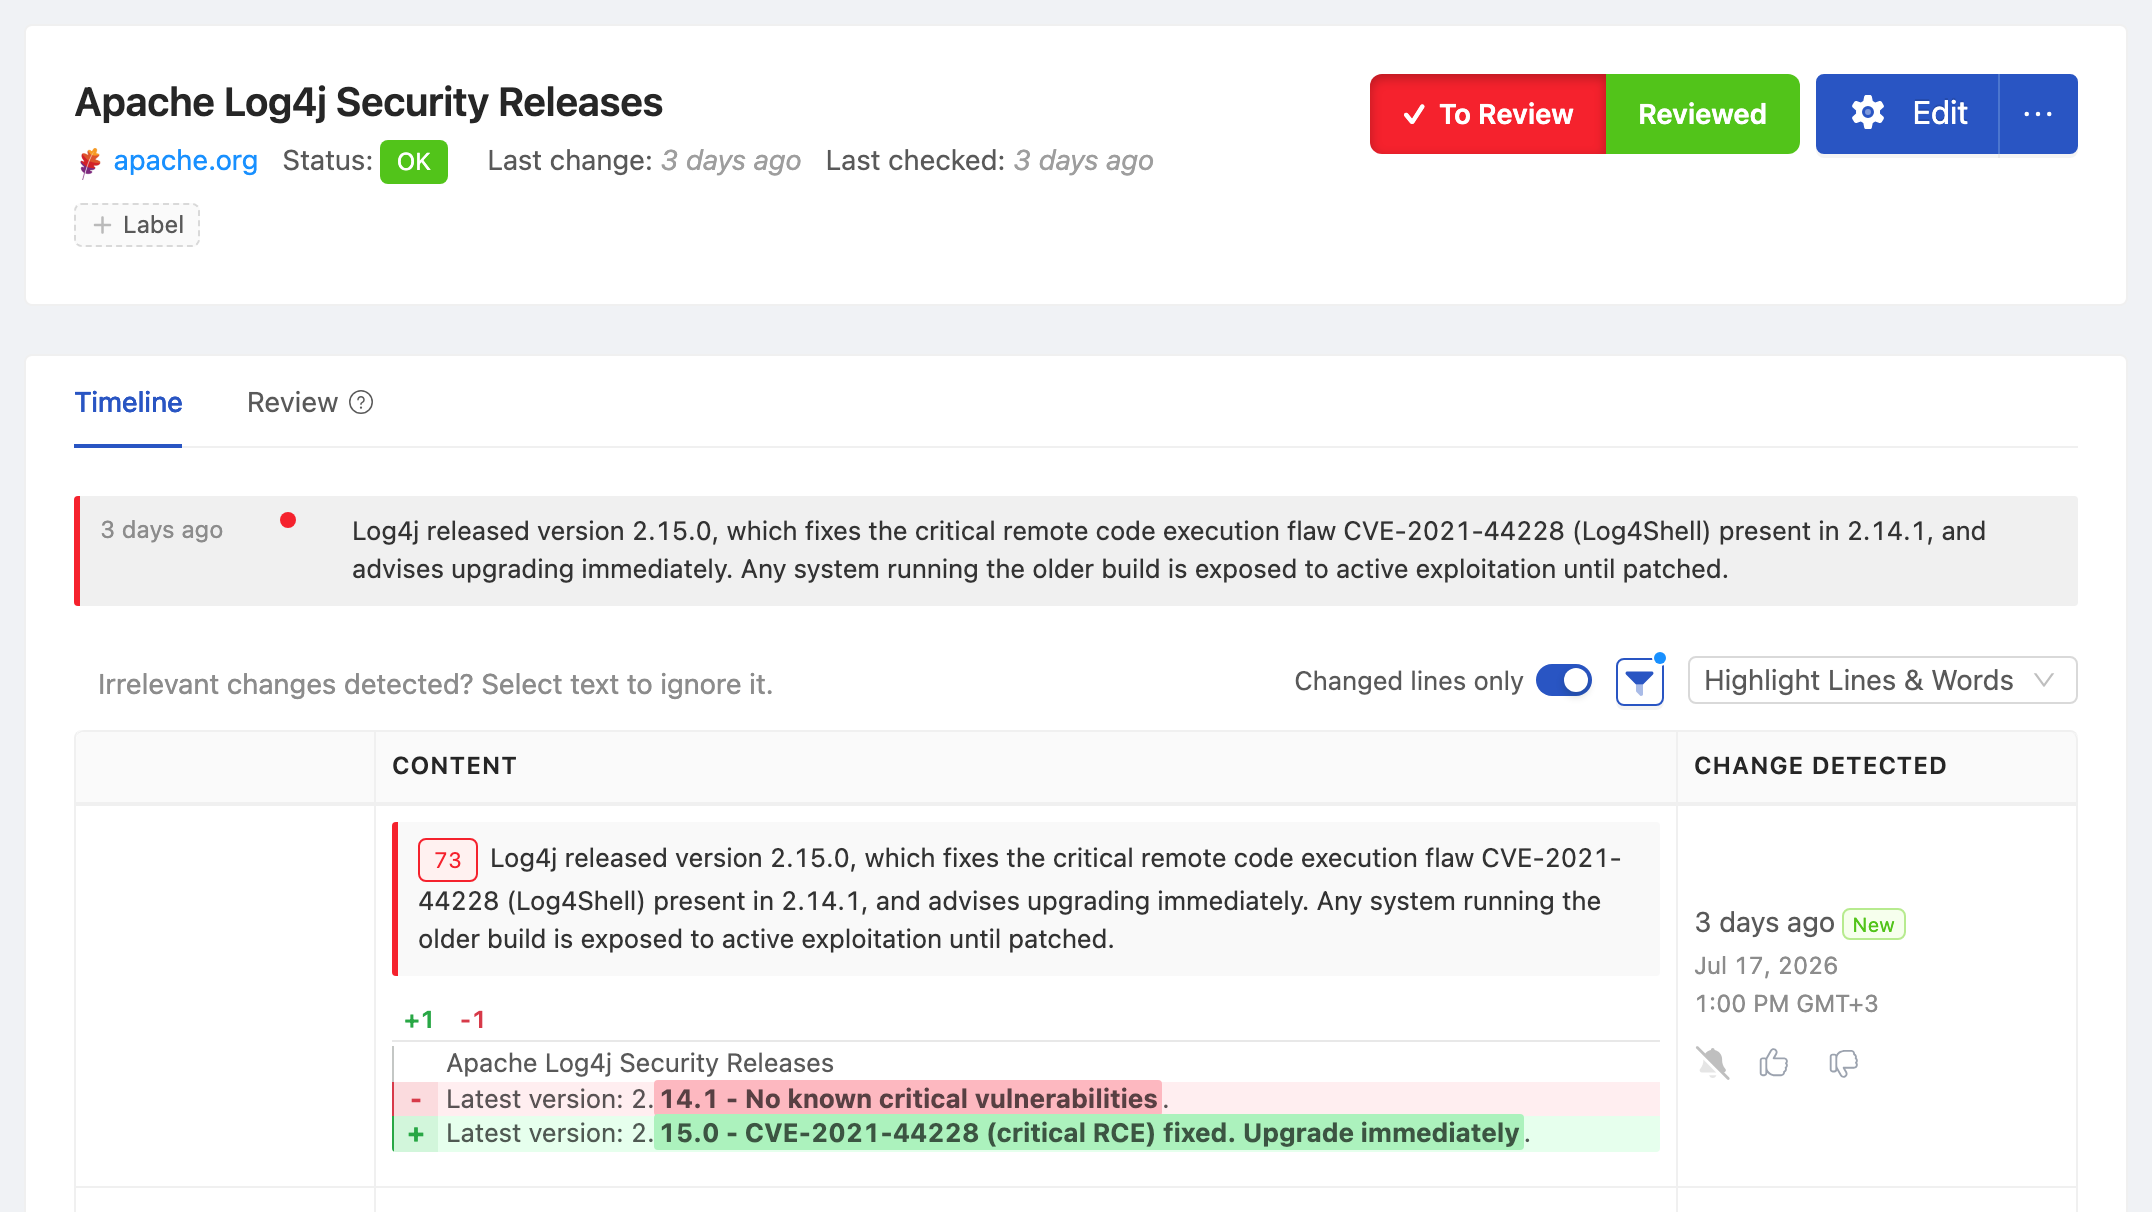Click the green New badge

(x=1873, y=925)
